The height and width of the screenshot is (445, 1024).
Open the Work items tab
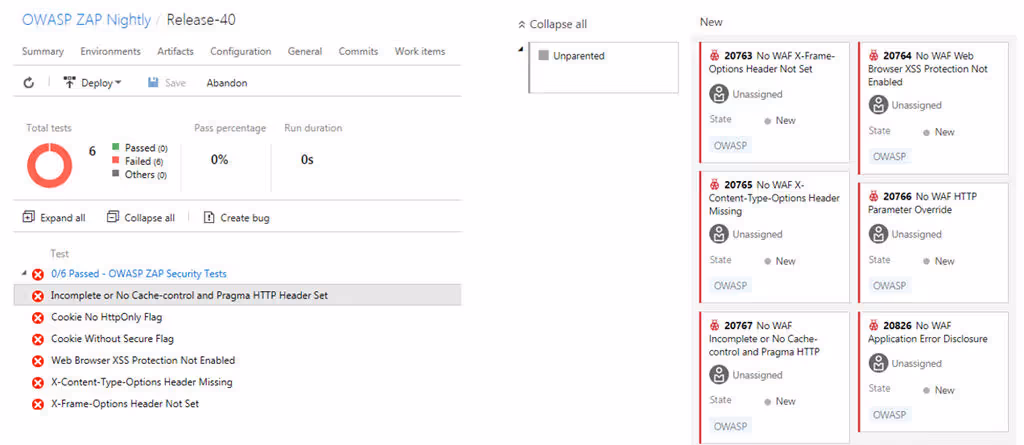click(420, 51)
